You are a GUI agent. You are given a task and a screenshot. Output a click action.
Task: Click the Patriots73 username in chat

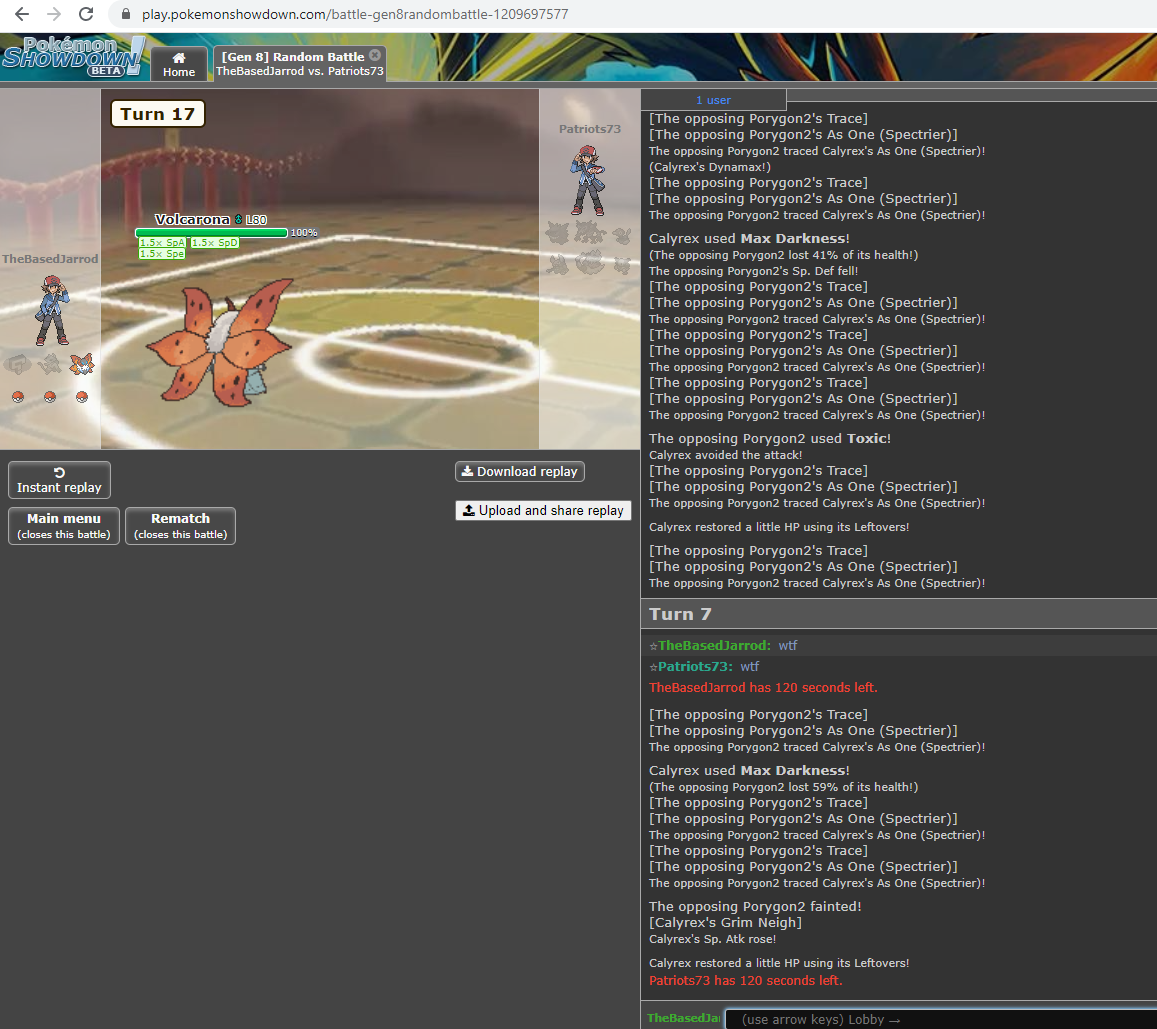click(x=695, y=666)
